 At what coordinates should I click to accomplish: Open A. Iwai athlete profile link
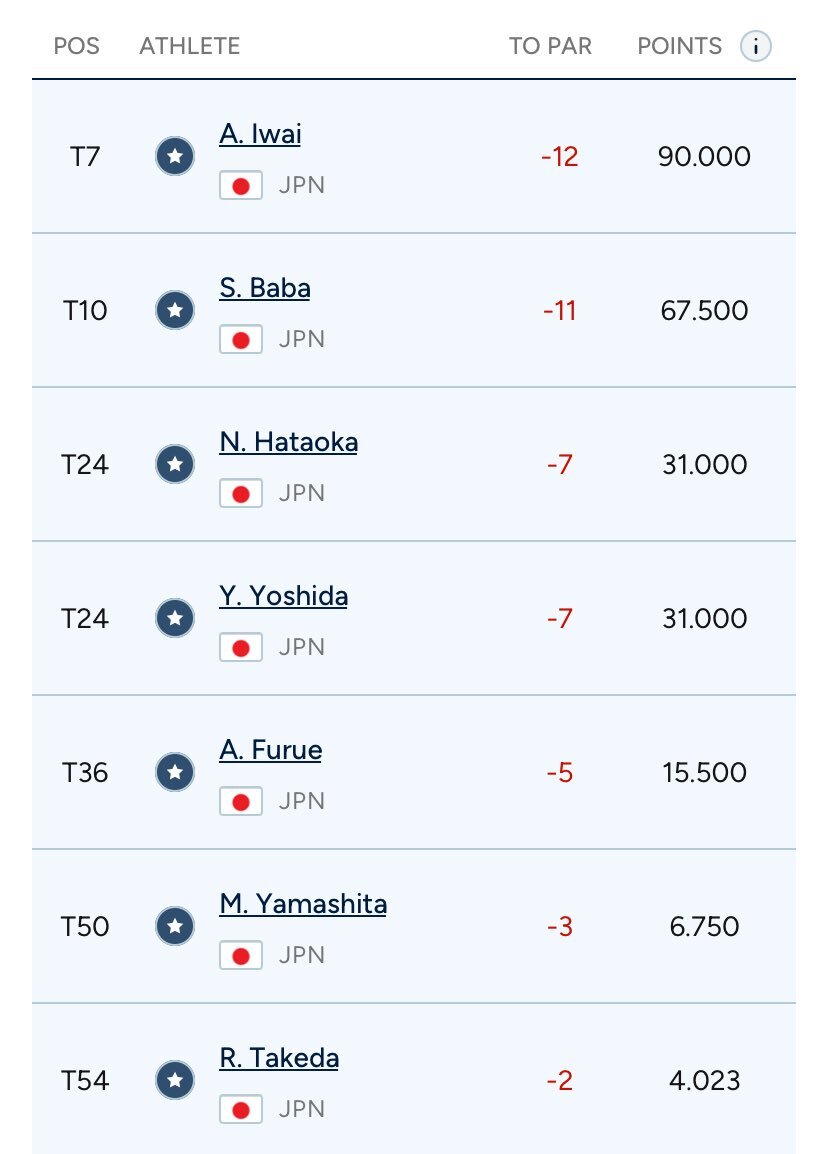[261, 134]
